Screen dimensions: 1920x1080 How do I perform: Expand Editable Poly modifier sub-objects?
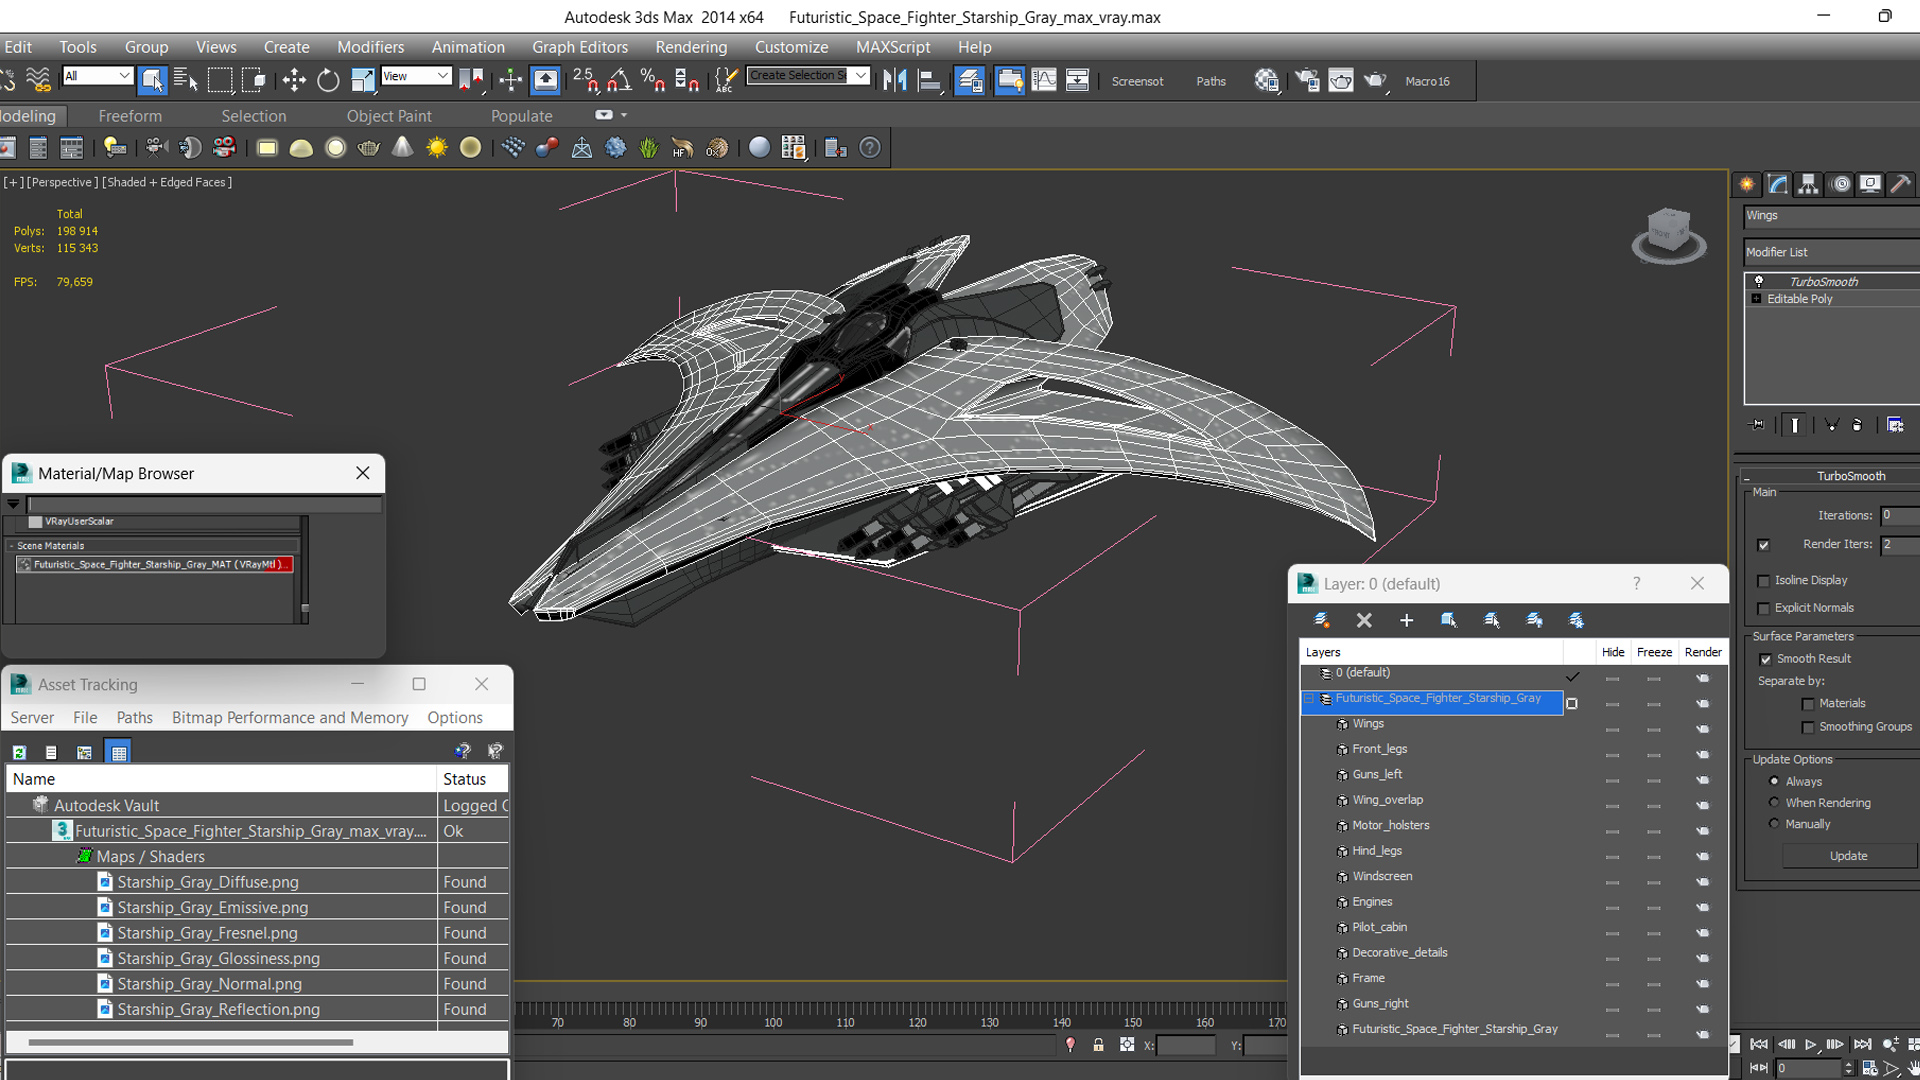click(1756, 299)
